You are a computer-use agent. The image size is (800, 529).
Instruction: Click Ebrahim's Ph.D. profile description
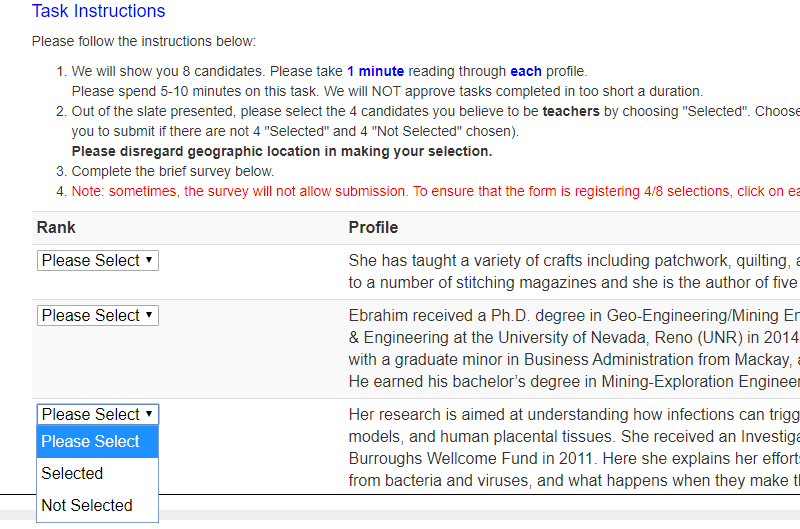tap(573, 349)
